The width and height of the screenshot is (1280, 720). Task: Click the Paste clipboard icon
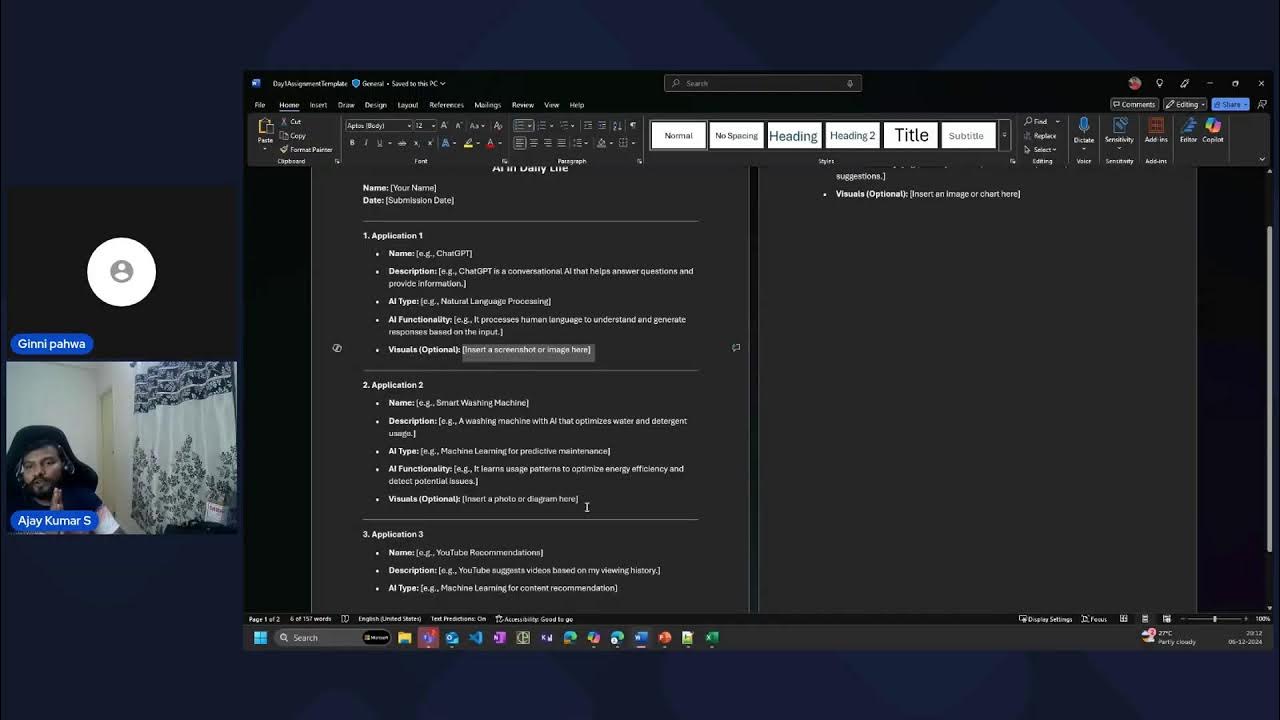[x=265, y=126]
